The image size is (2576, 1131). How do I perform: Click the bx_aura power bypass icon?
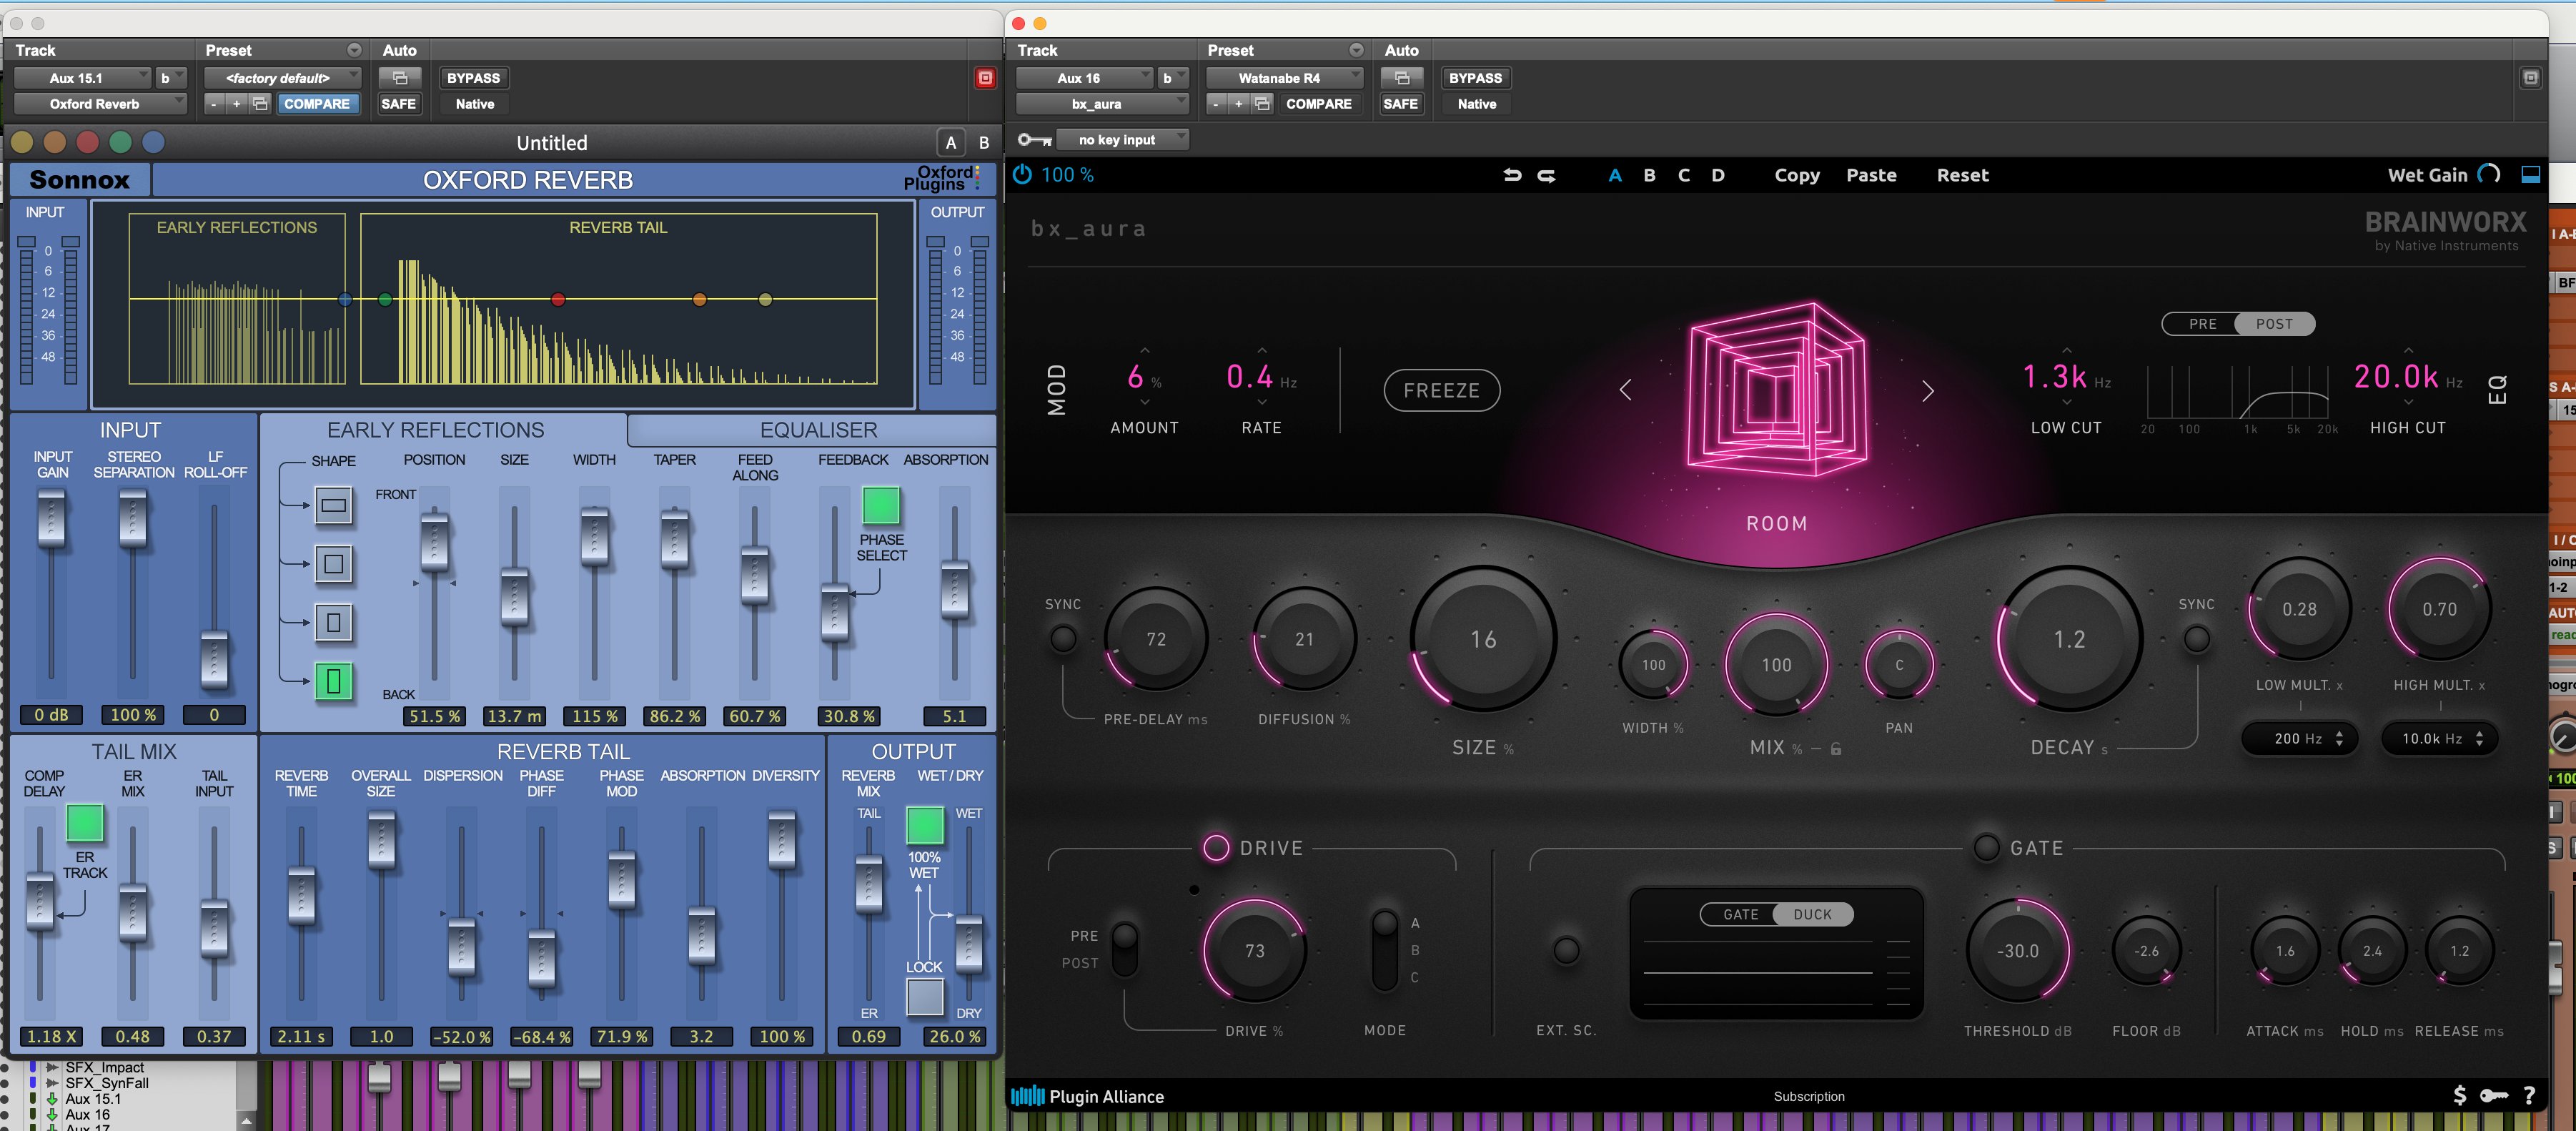[x=1022, y=175]
